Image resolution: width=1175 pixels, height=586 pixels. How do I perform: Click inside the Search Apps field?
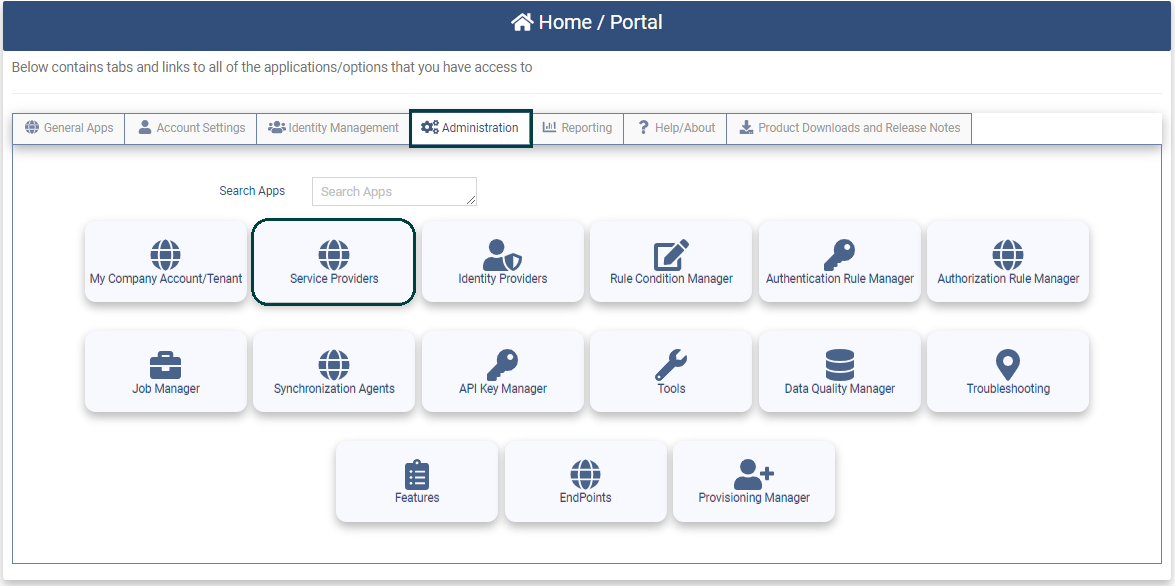pos(393,191)
